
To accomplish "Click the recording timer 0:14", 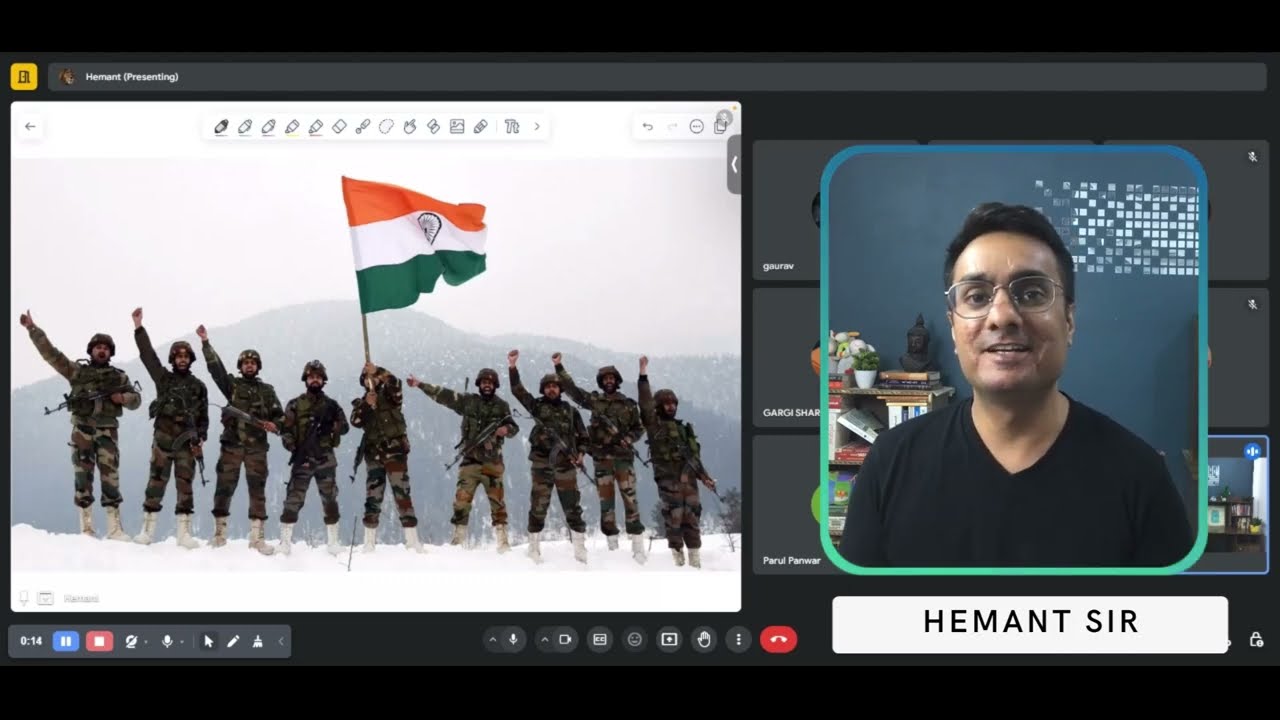I will tap(31, 641).
